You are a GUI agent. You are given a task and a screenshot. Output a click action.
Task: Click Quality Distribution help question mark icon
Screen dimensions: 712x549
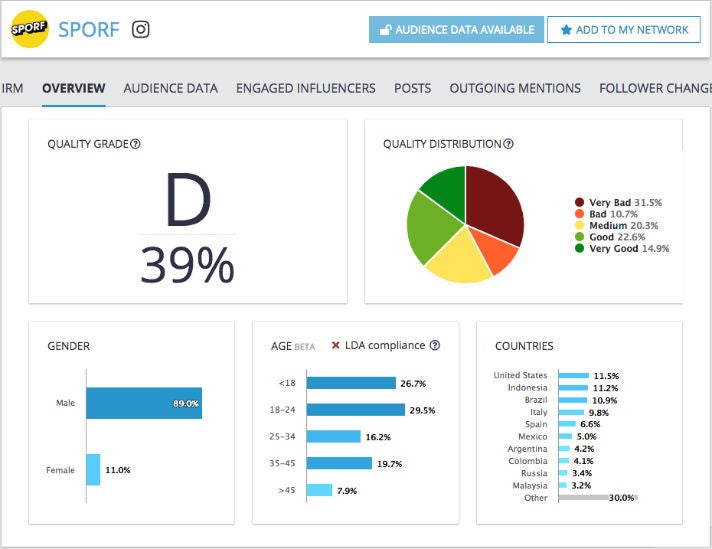pyautogui.click(x=508, y=144)
